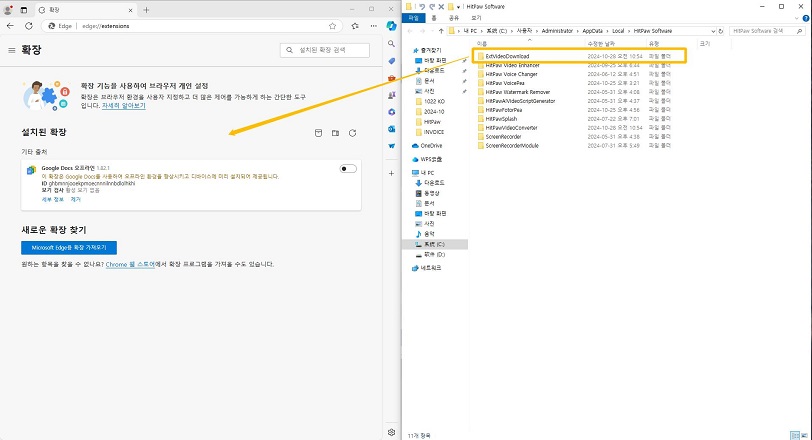The height and width of the screenshot is (440, 812).
Task: Reload the Edge extensions page
Action: 29,26
